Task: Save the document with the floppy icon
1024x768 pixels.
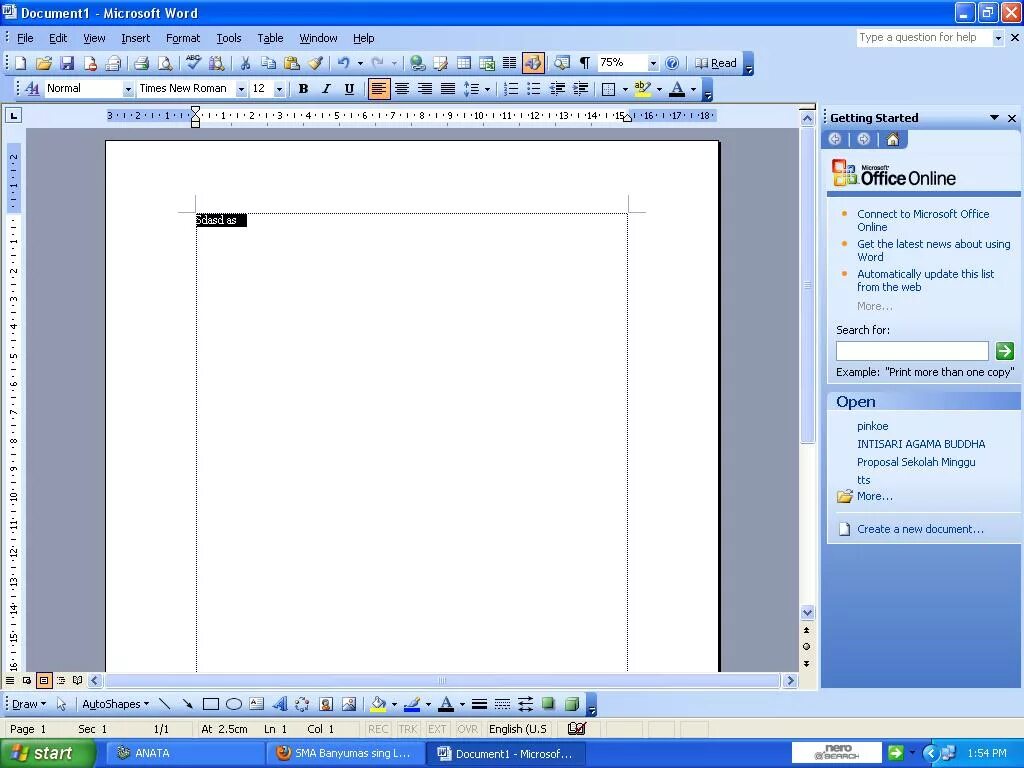Action: (67, 63)
